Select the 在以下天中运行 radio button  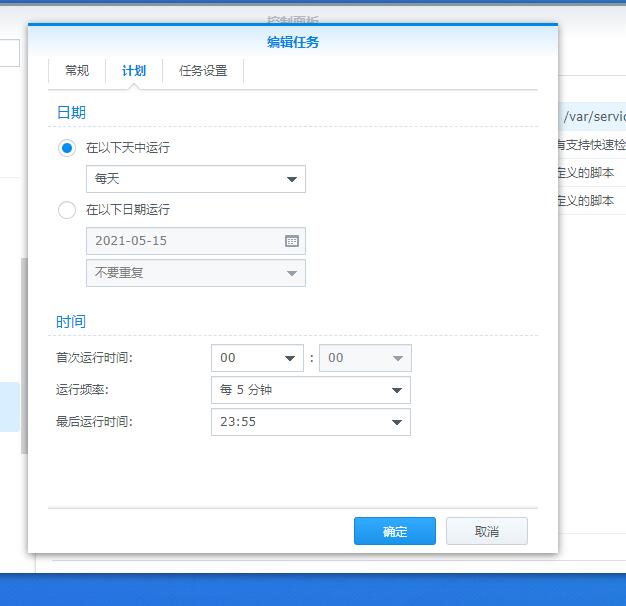click(x=67, y=148)
